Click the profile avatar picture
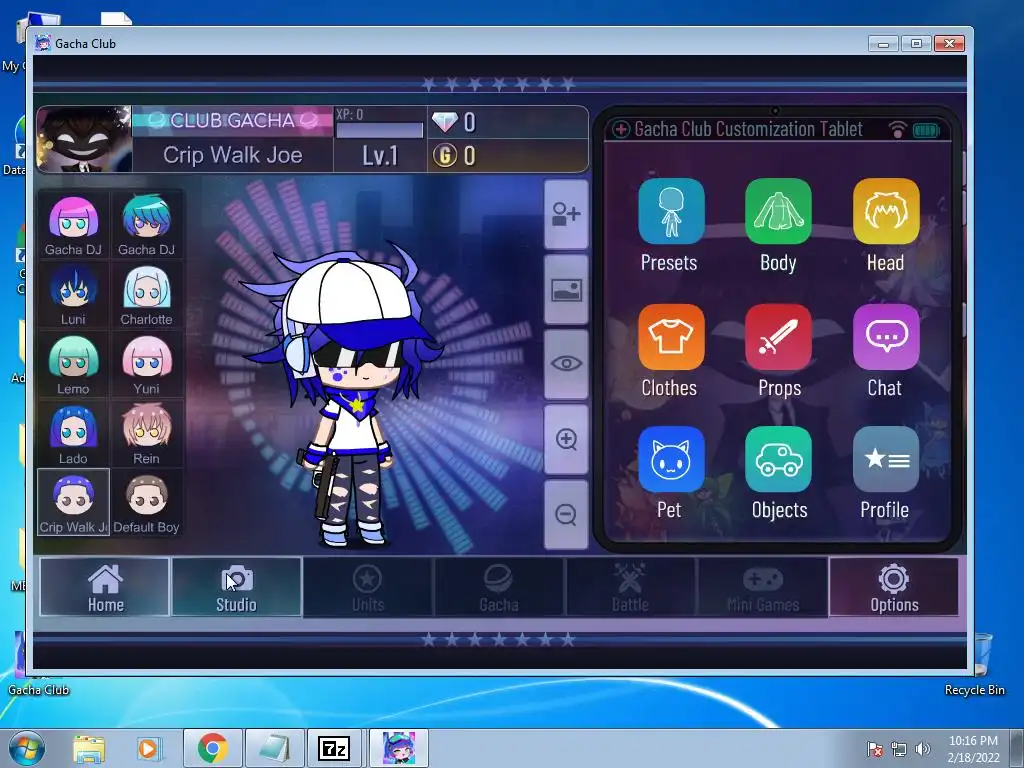Viewport: 1024px width, 768px height. pos(84,139)
